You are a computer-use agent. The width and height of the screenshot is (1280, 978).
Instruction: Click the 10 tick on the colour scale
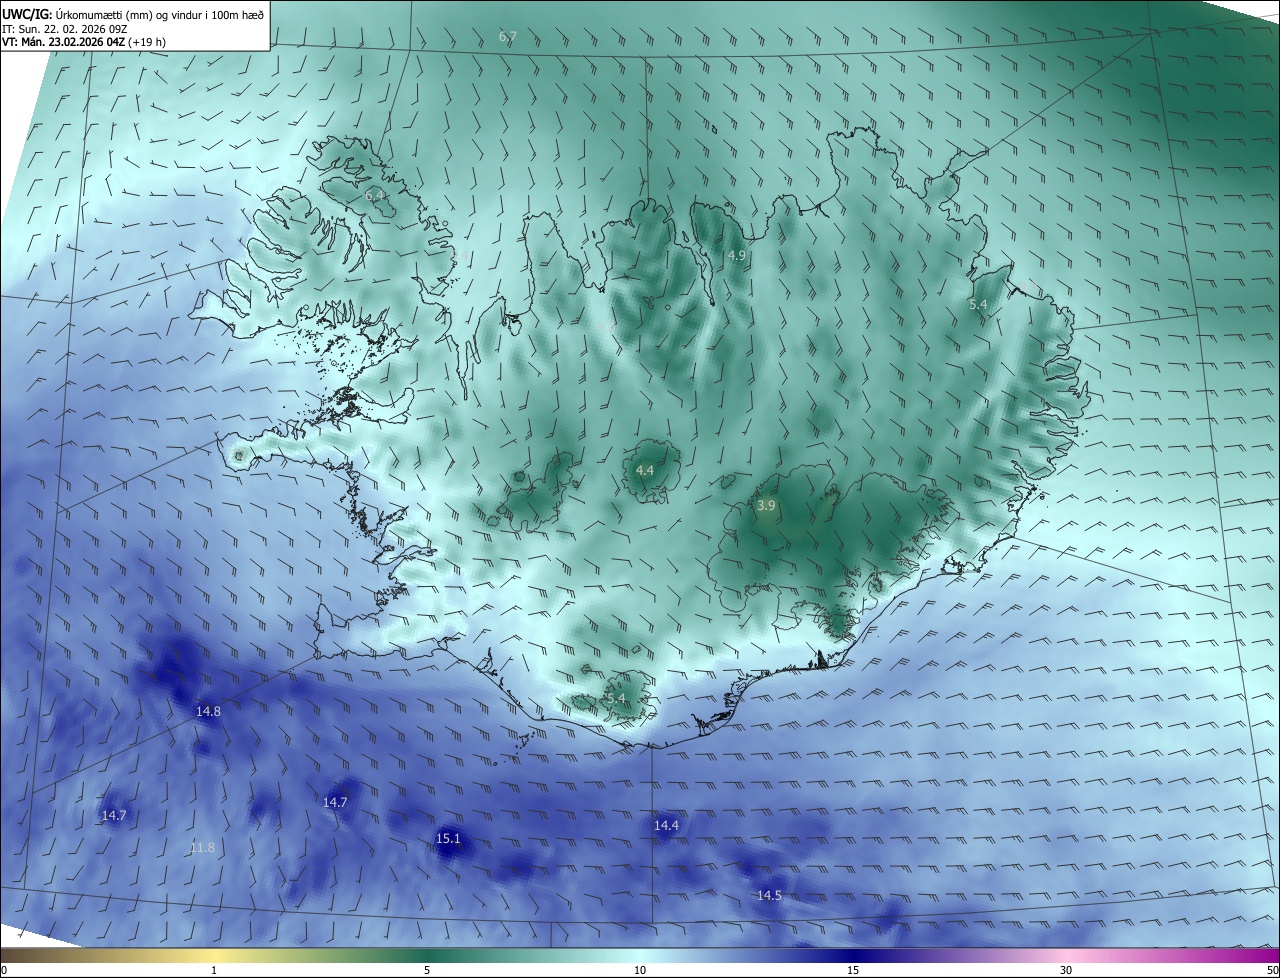pos(640,970)
